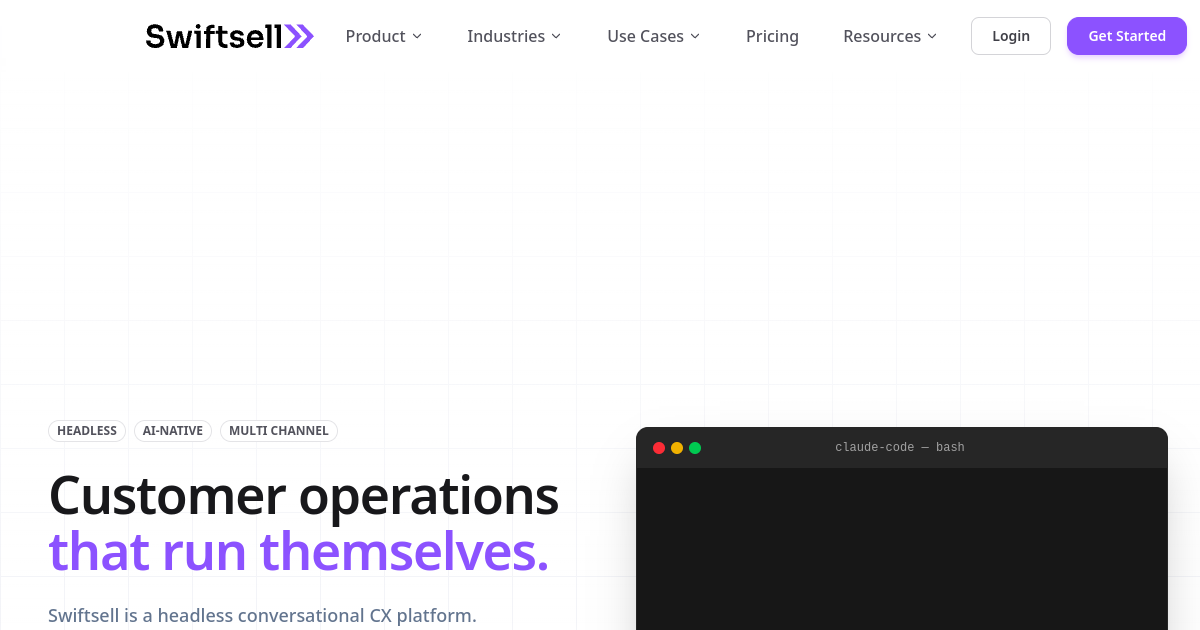Select the MULTI CHANNEL tag

coord(279,431)
